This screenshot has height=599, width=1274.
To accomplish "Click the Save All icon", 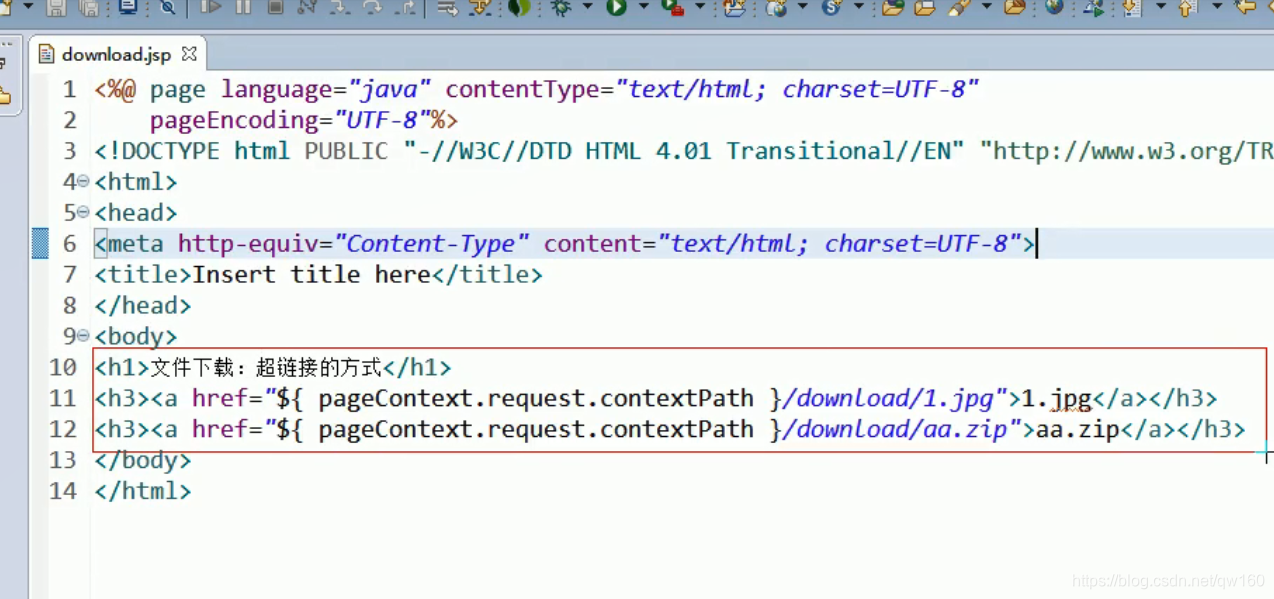I will (88, 7).
